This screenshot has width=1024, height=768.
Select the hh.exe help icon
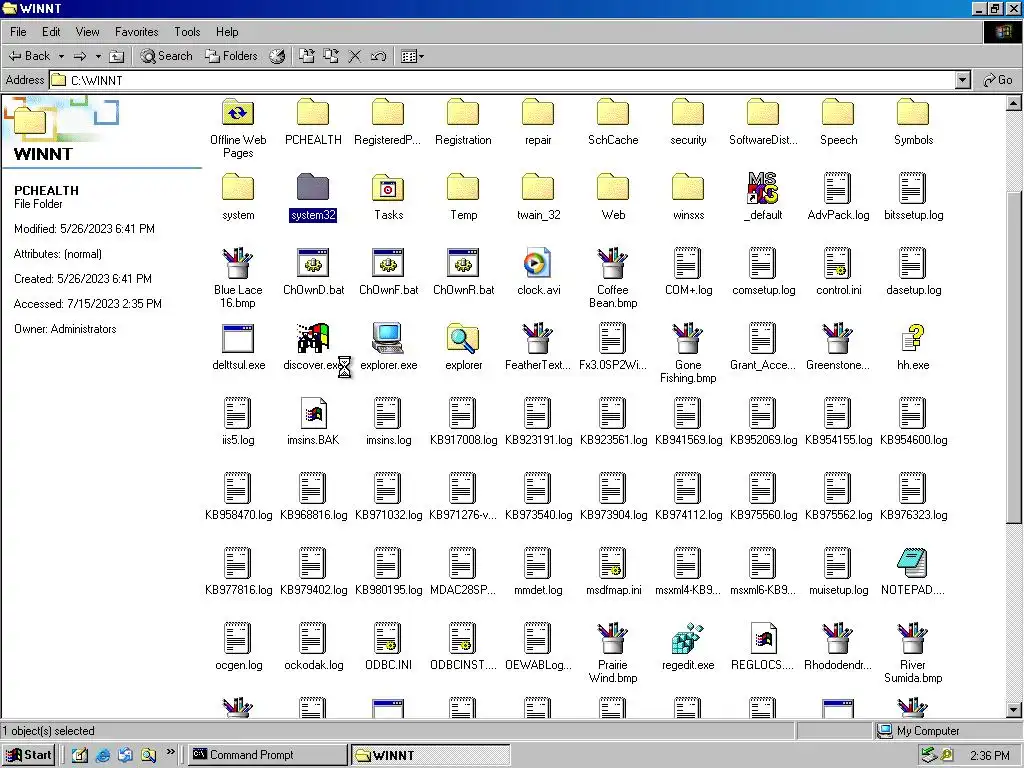913,338
